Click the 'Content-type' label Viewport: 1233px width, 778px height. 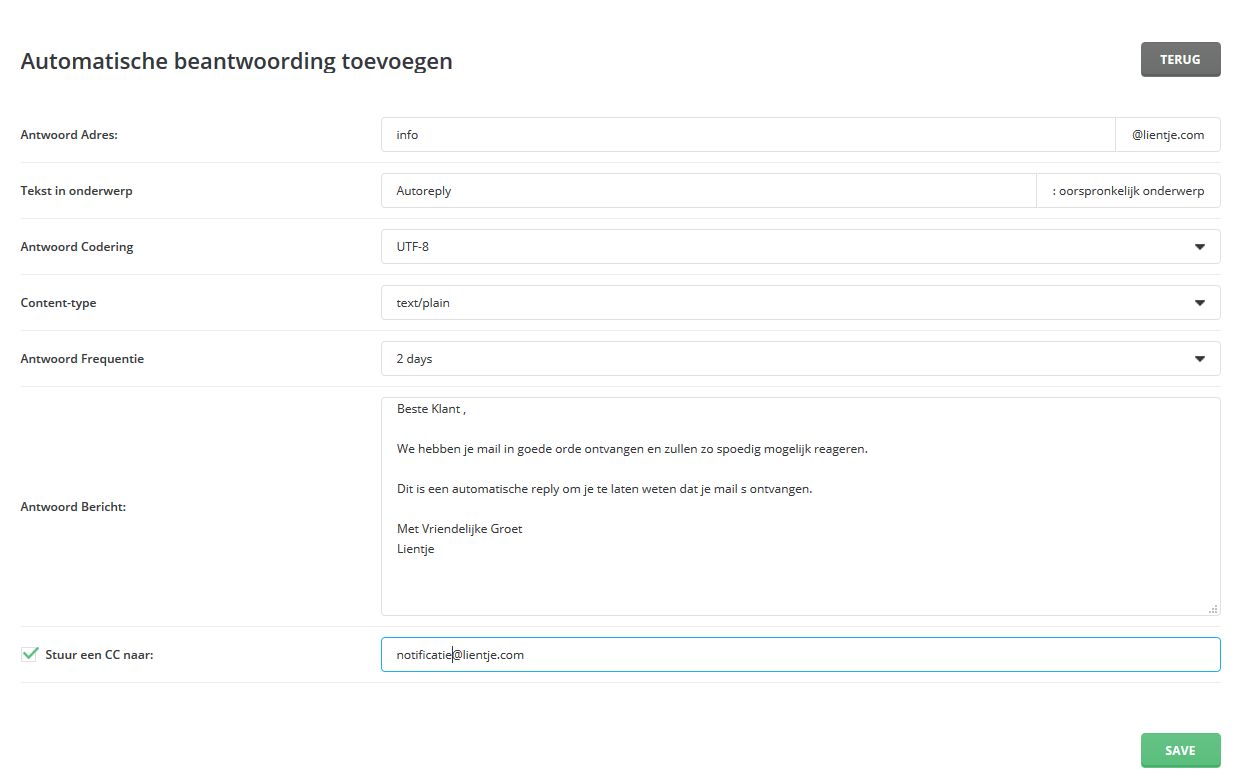click(58, 303)
